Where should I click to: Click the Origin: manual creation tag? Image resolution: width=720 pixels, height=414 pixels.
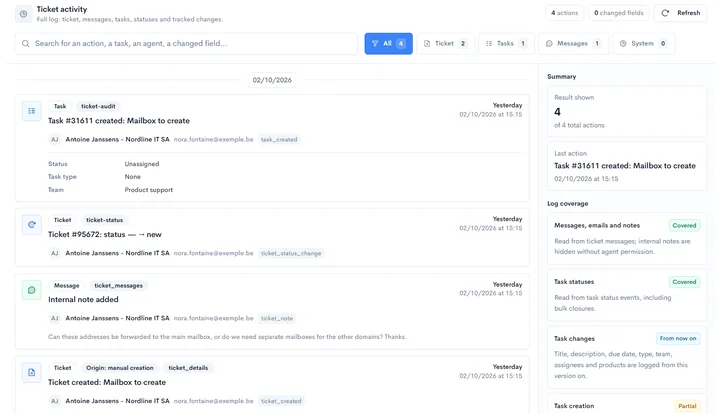[120, 368]
